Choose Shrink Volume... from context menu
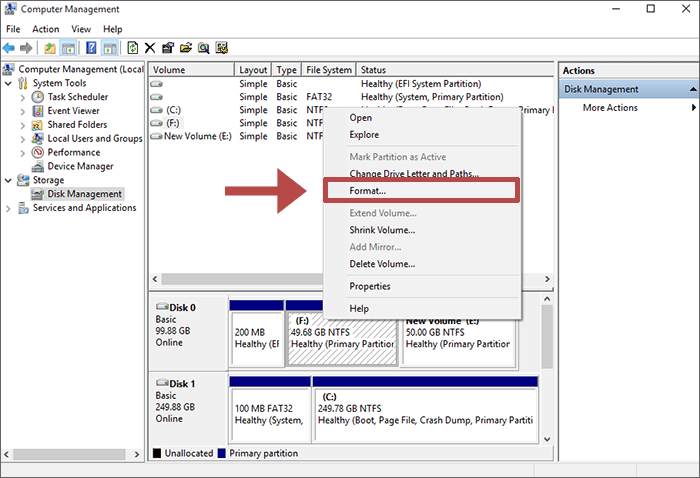 tap(422, 230)
